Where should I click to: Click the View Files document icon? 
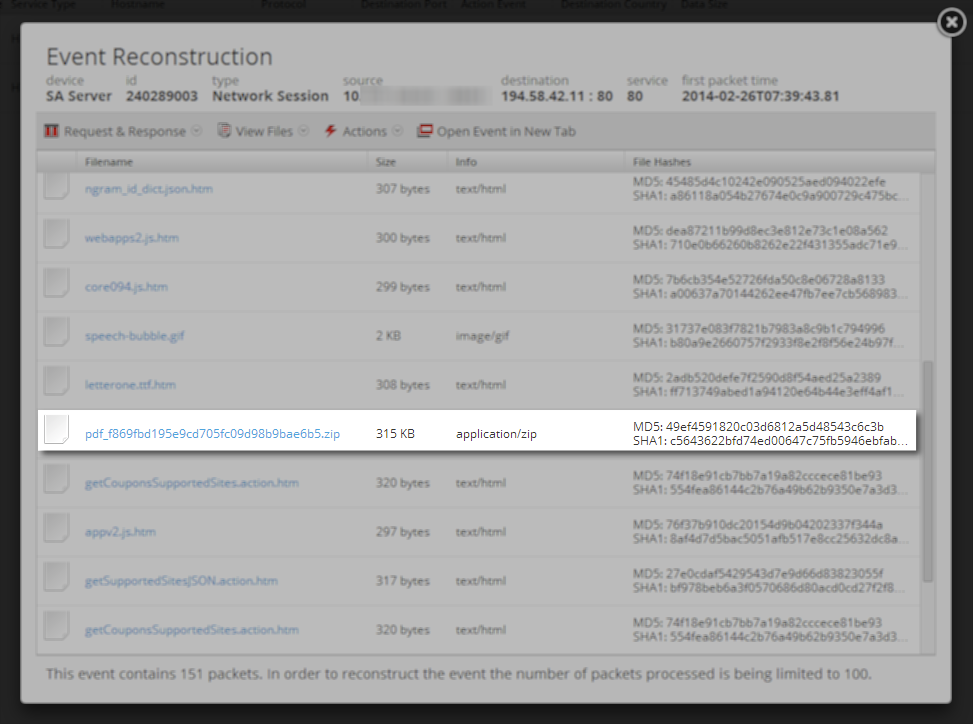click(225, 130)
